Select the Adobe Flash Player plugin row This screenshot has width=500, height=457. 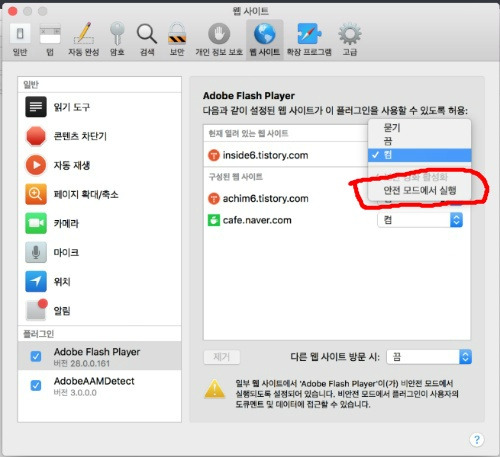click(99, 356)
